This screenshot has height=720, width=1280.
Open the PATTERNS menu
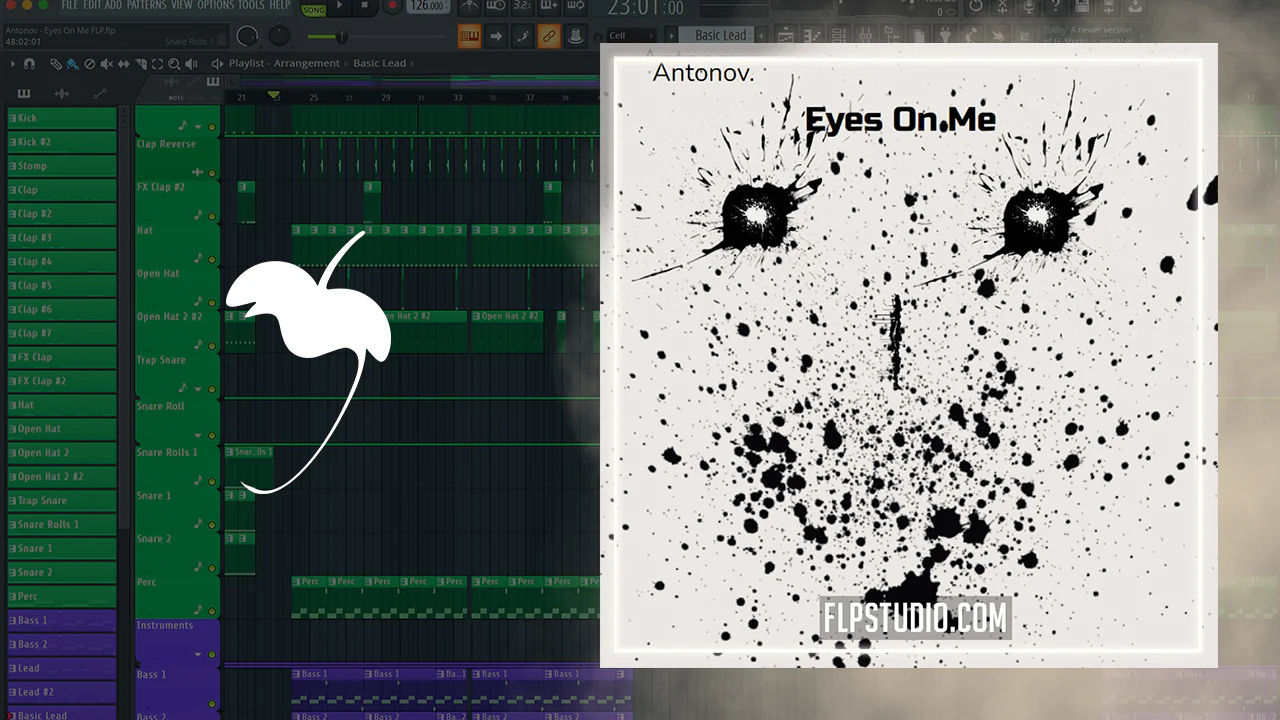(147, 6)
